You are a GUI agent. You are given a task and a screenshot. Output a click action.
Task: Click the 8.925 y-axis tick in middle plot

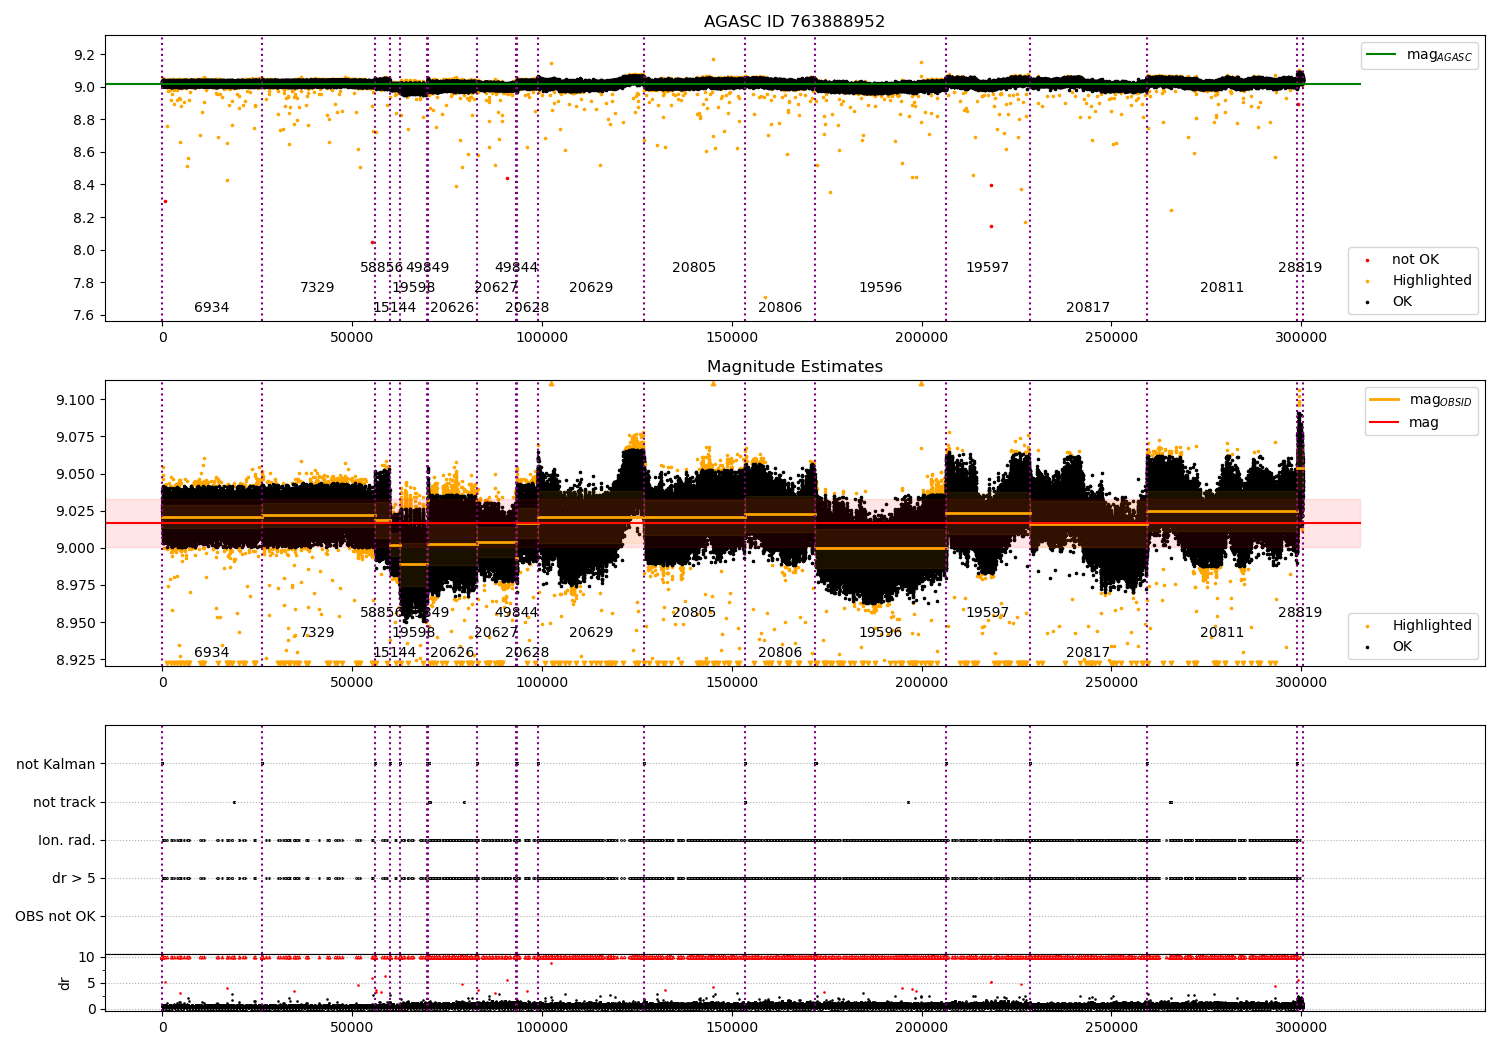[x=75, y=660]
